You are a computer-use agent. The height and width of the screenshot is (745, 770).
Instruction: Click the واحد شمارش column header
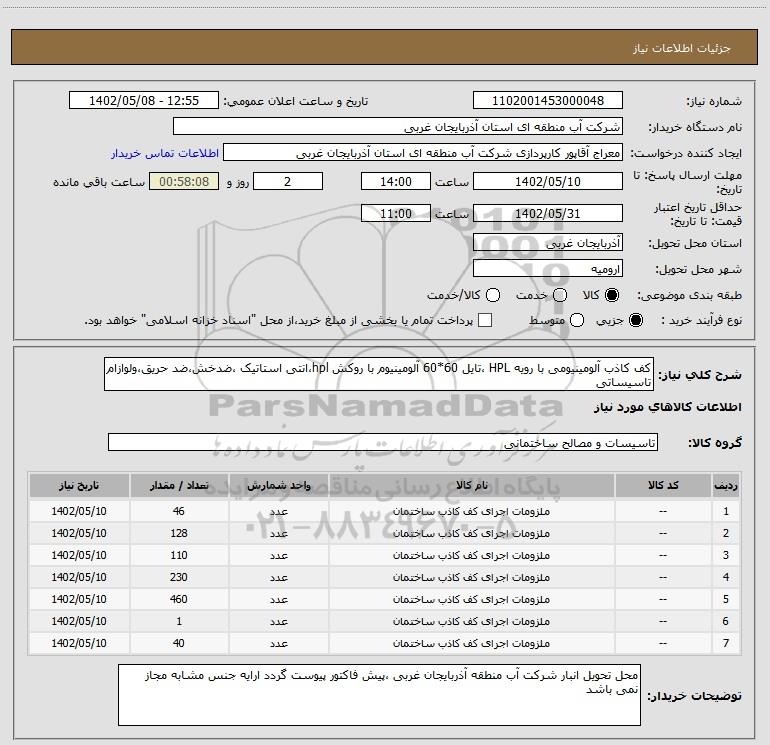[x=278, y=485]
